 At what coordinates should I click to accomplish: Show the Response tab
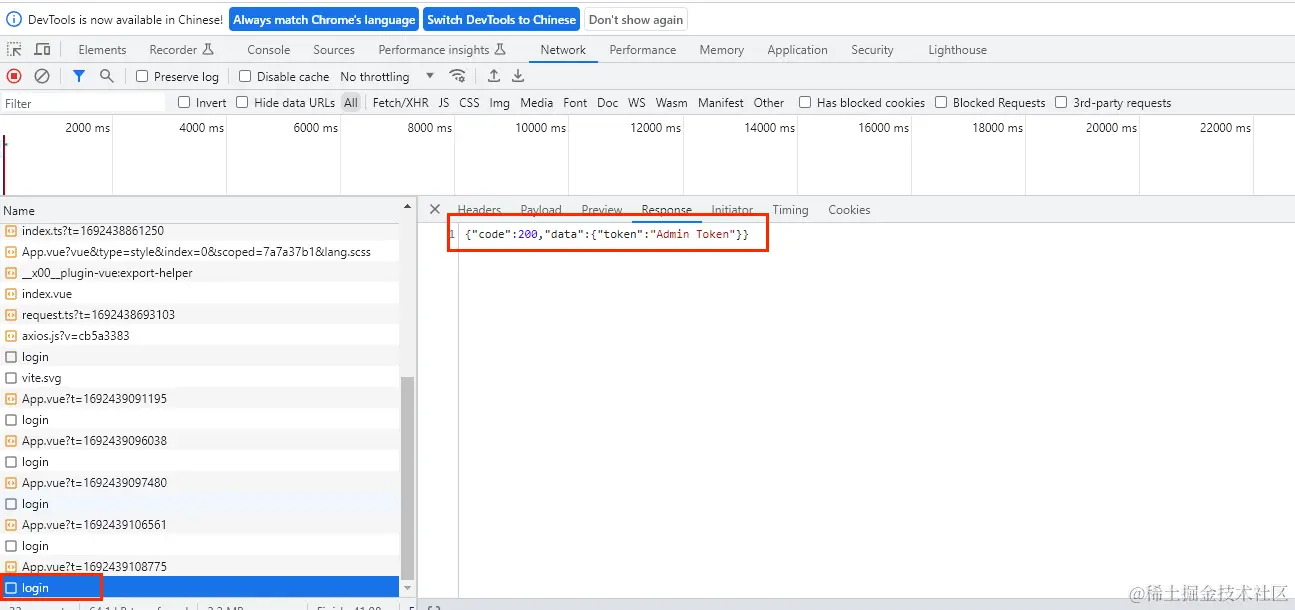click(667, 210)
